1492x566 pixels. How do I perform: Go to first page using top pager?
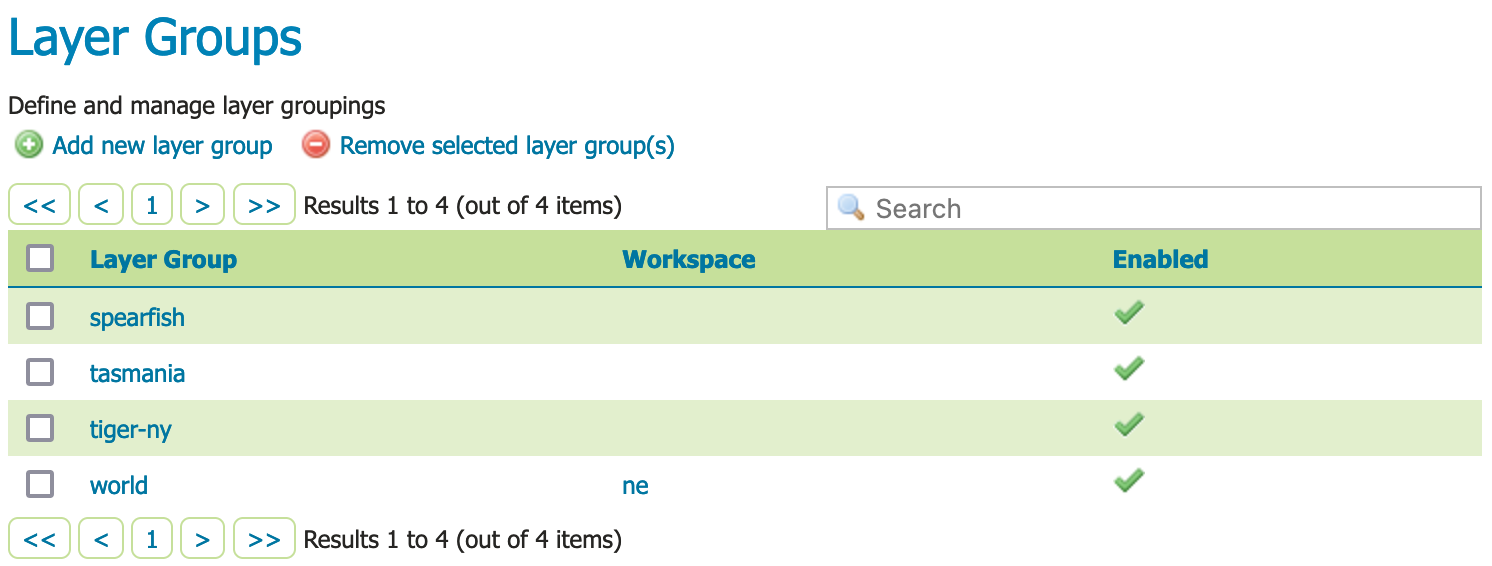40,206
